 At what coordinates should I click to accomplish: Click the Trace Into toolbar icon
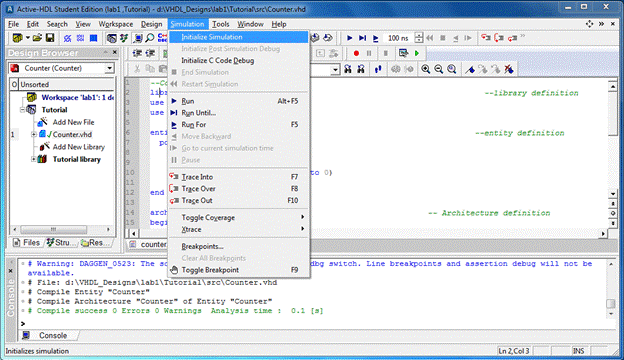click(486, 38)
